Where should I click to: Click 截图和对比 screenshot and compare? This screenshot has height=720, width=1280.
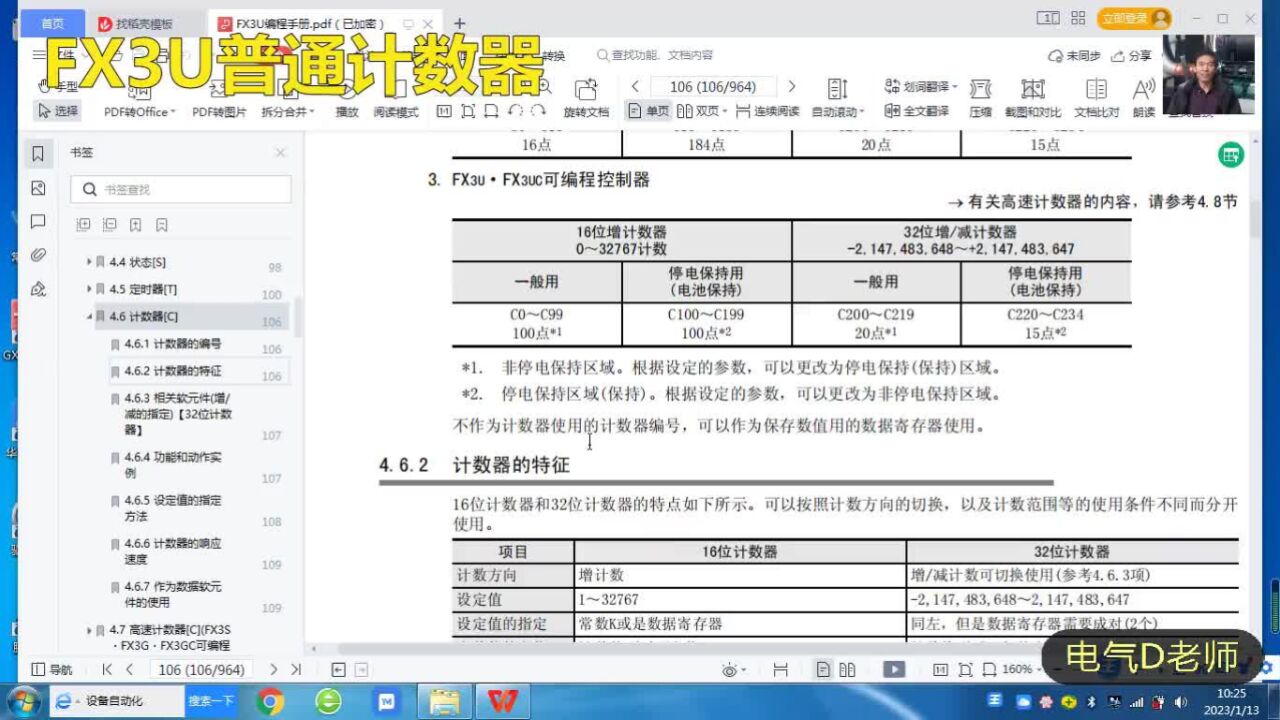(1033, 98)
